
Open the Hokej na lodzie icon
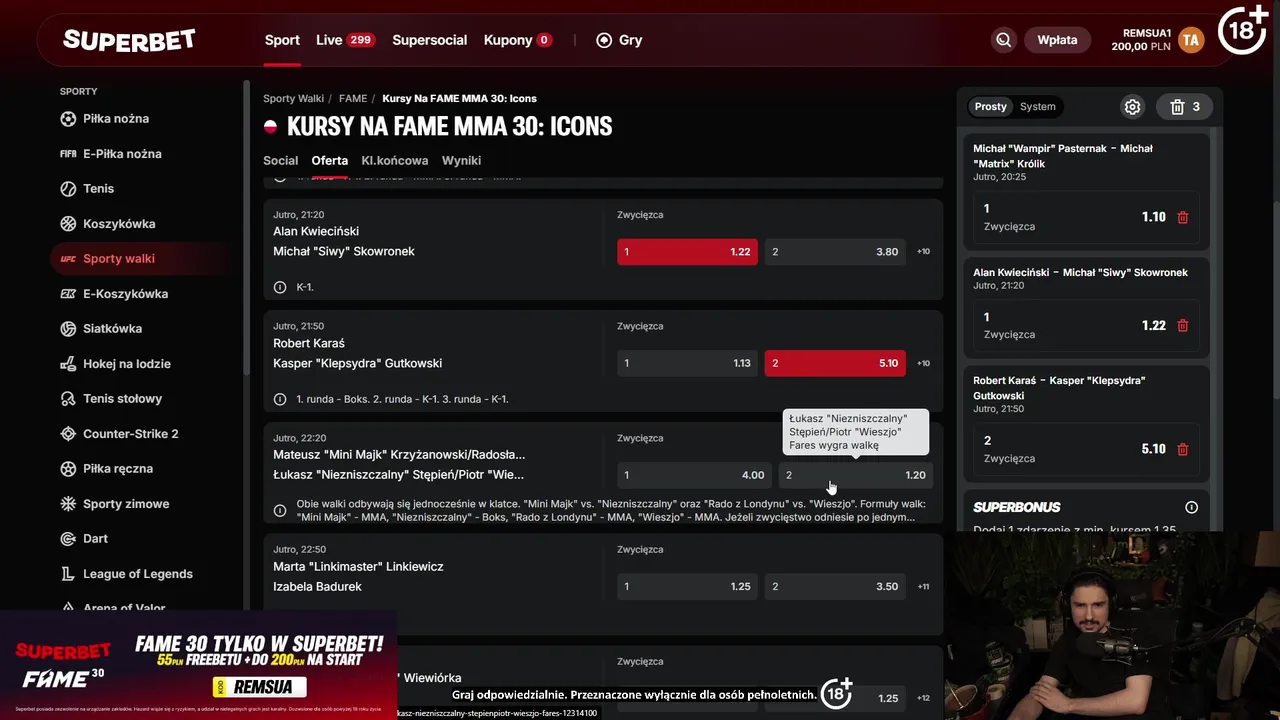click(x=68, y=364)
